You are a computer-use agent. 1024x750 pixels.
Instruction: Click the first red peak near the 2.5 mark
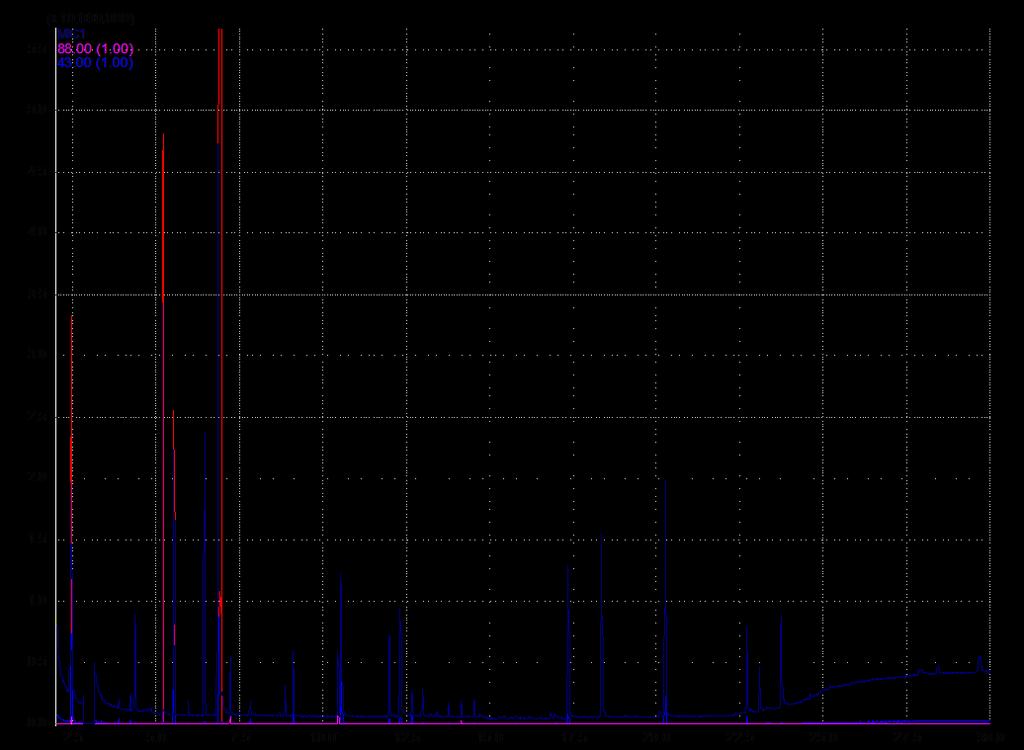point(72,519)
